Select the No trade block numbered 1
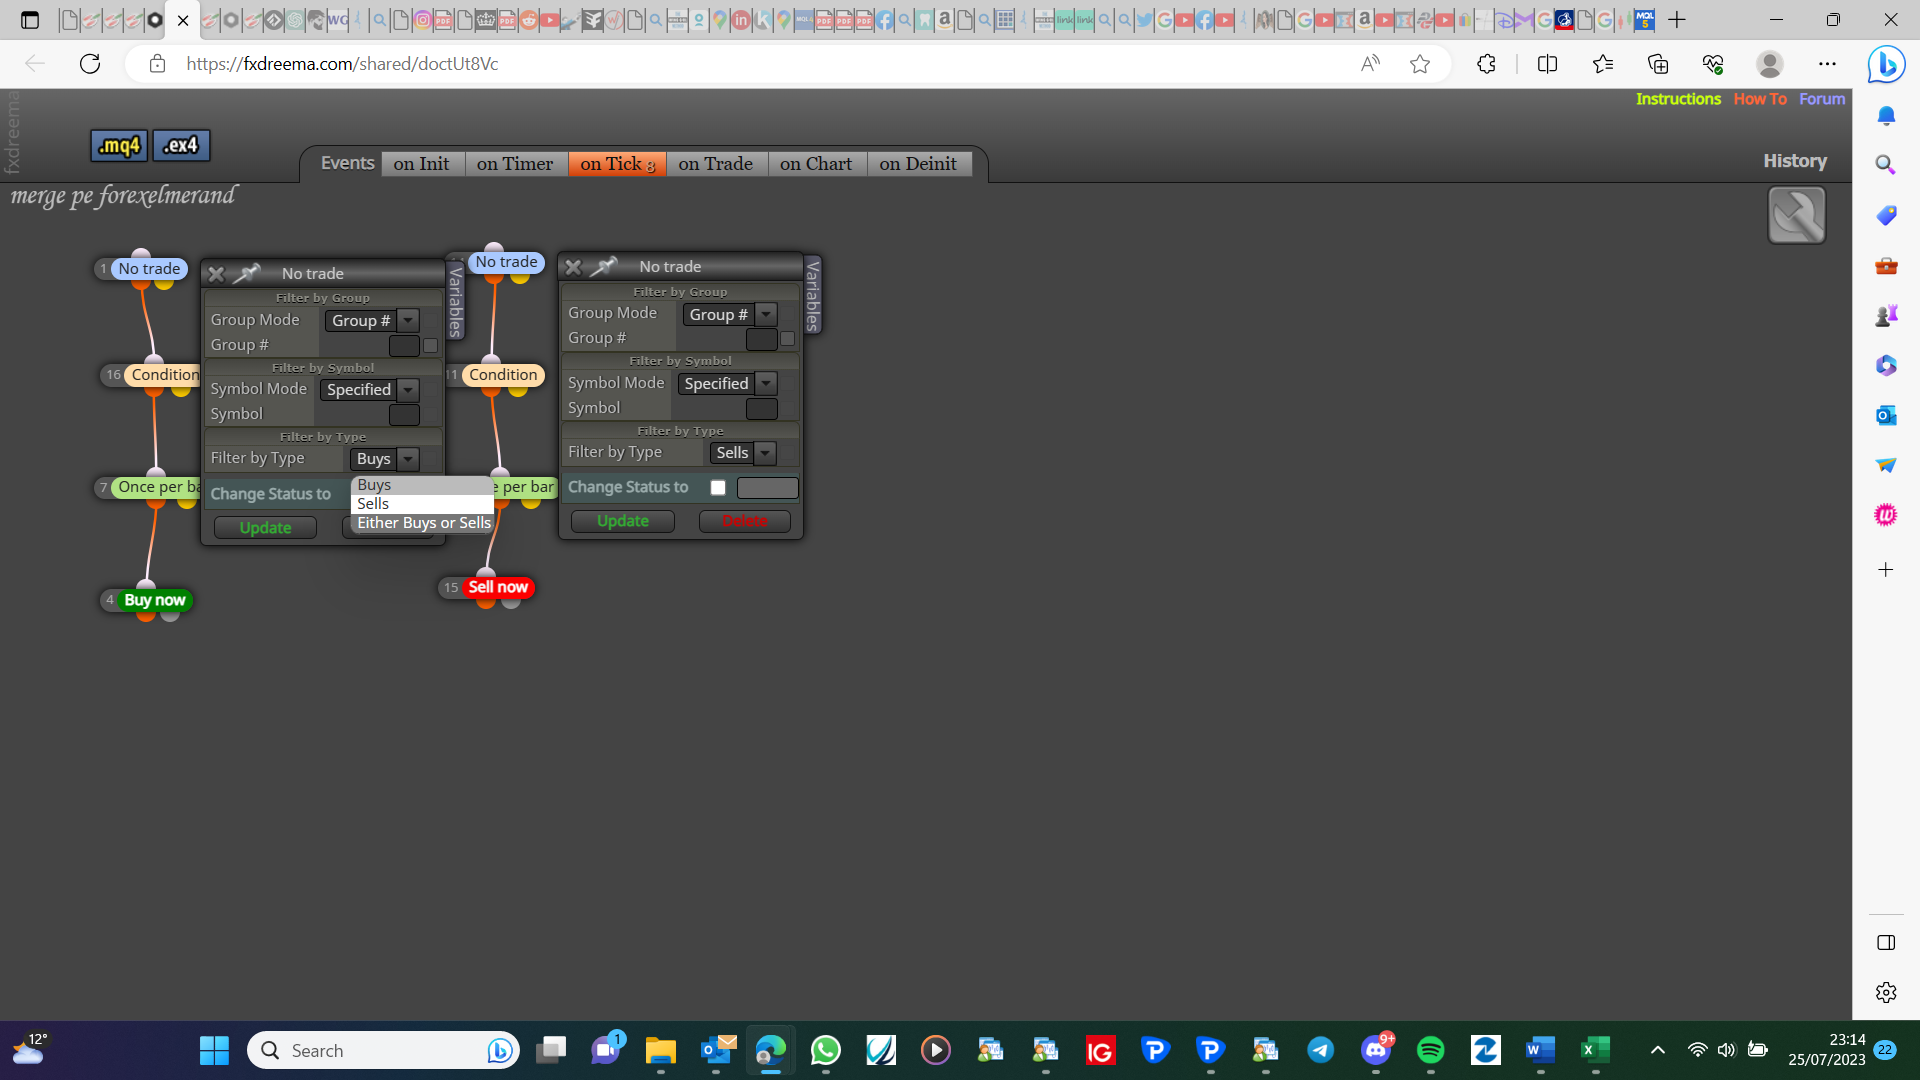The height and width of the screenshot is (1080, 1920). pos(149,269)
